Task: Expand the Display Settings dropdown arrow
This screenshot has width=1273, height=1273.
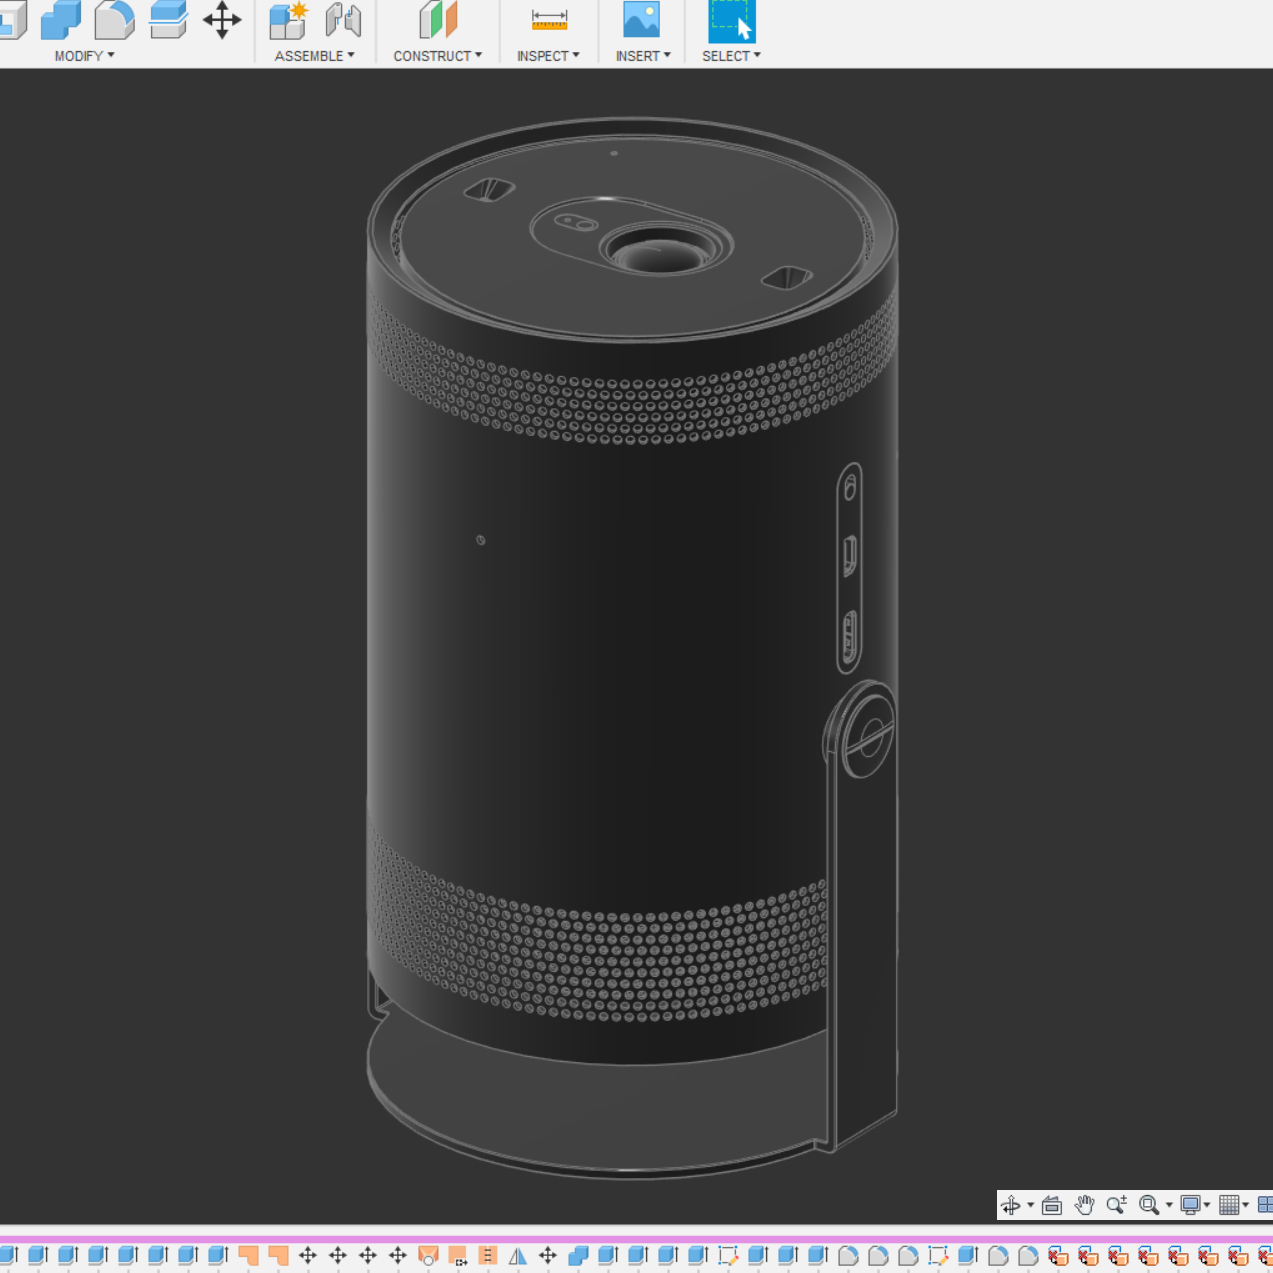Action: [1207, 1205]
